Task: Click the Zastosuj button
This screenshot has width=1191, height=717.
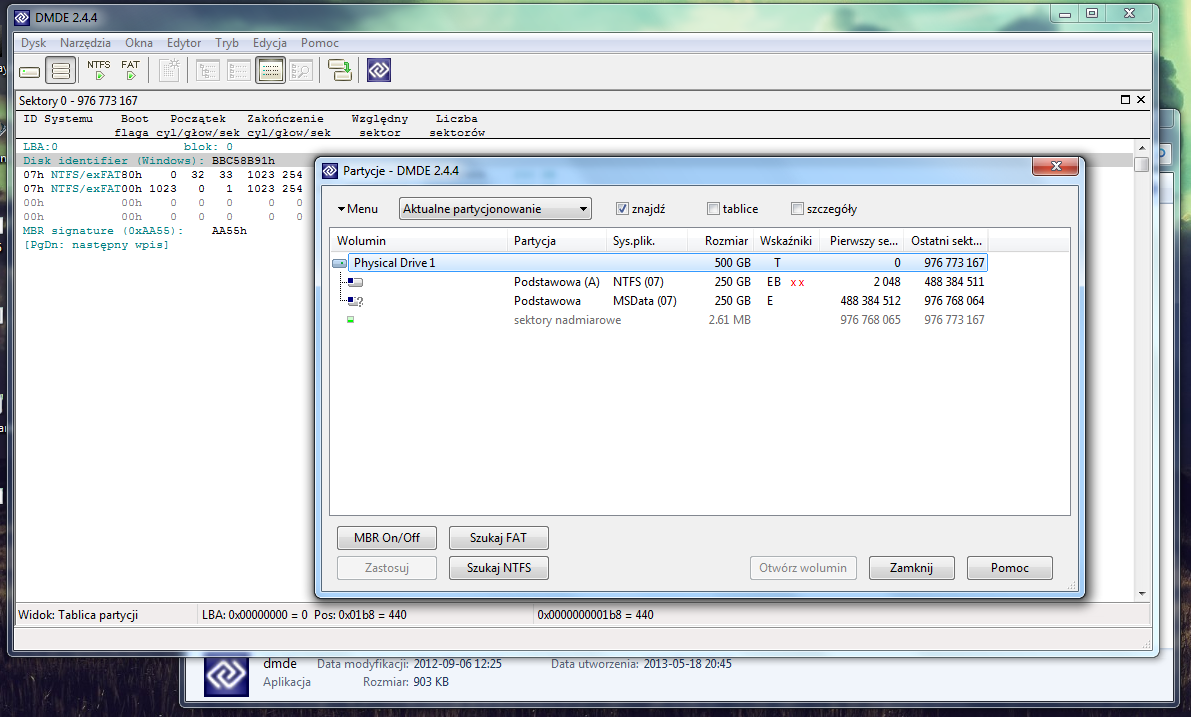Action: click(387, 568)
